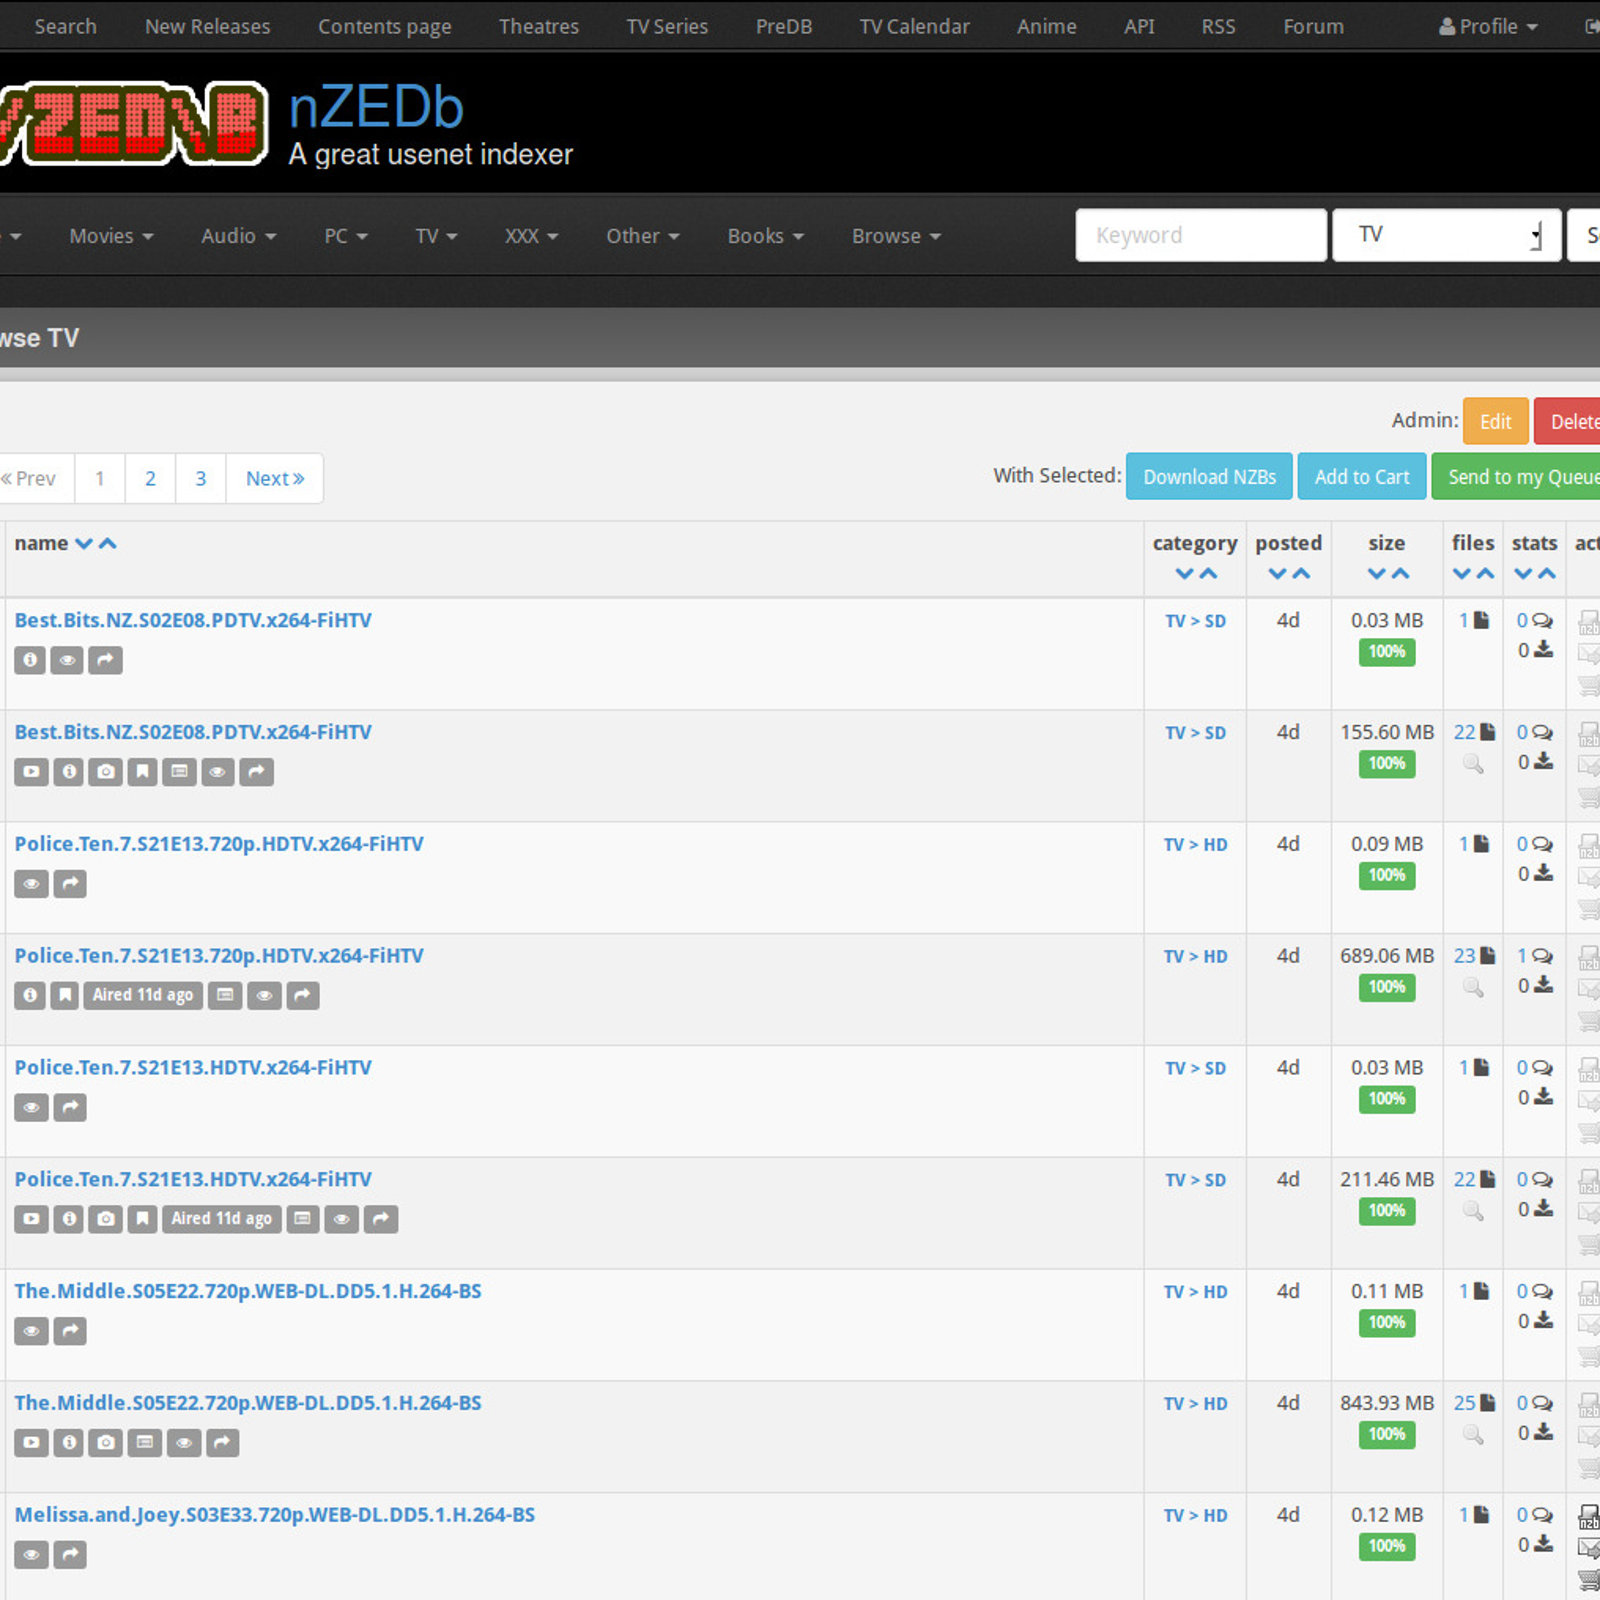Click the eye icon in the 843.93 MB The.Middle row

[x=184, y=1444]
